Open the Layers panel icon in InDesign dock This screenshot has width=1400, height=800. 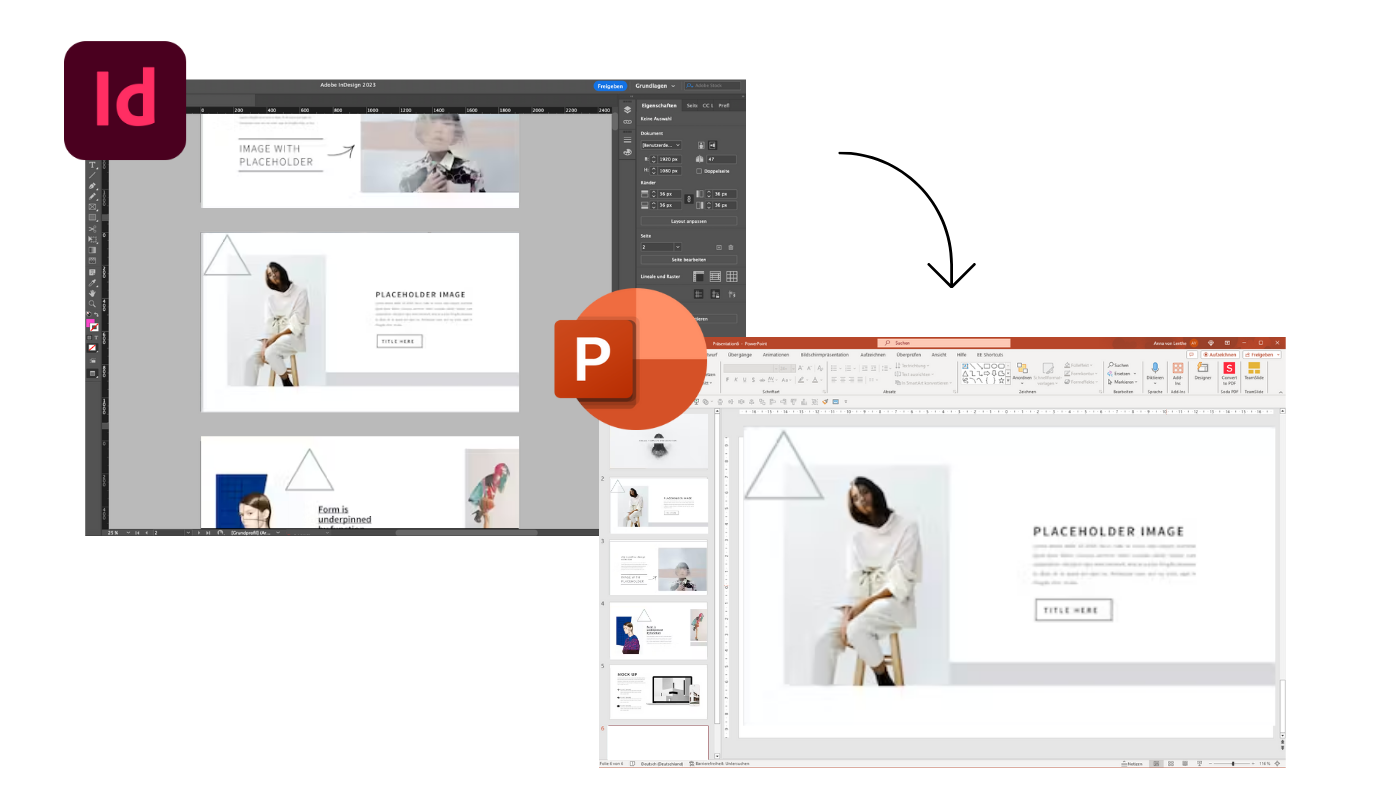(x=627, y=110)
